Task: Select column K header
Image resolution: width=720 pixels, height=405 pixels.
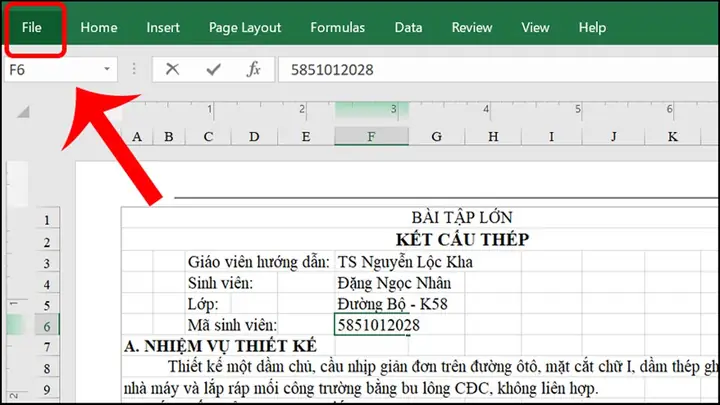Action: coord(673,136)
